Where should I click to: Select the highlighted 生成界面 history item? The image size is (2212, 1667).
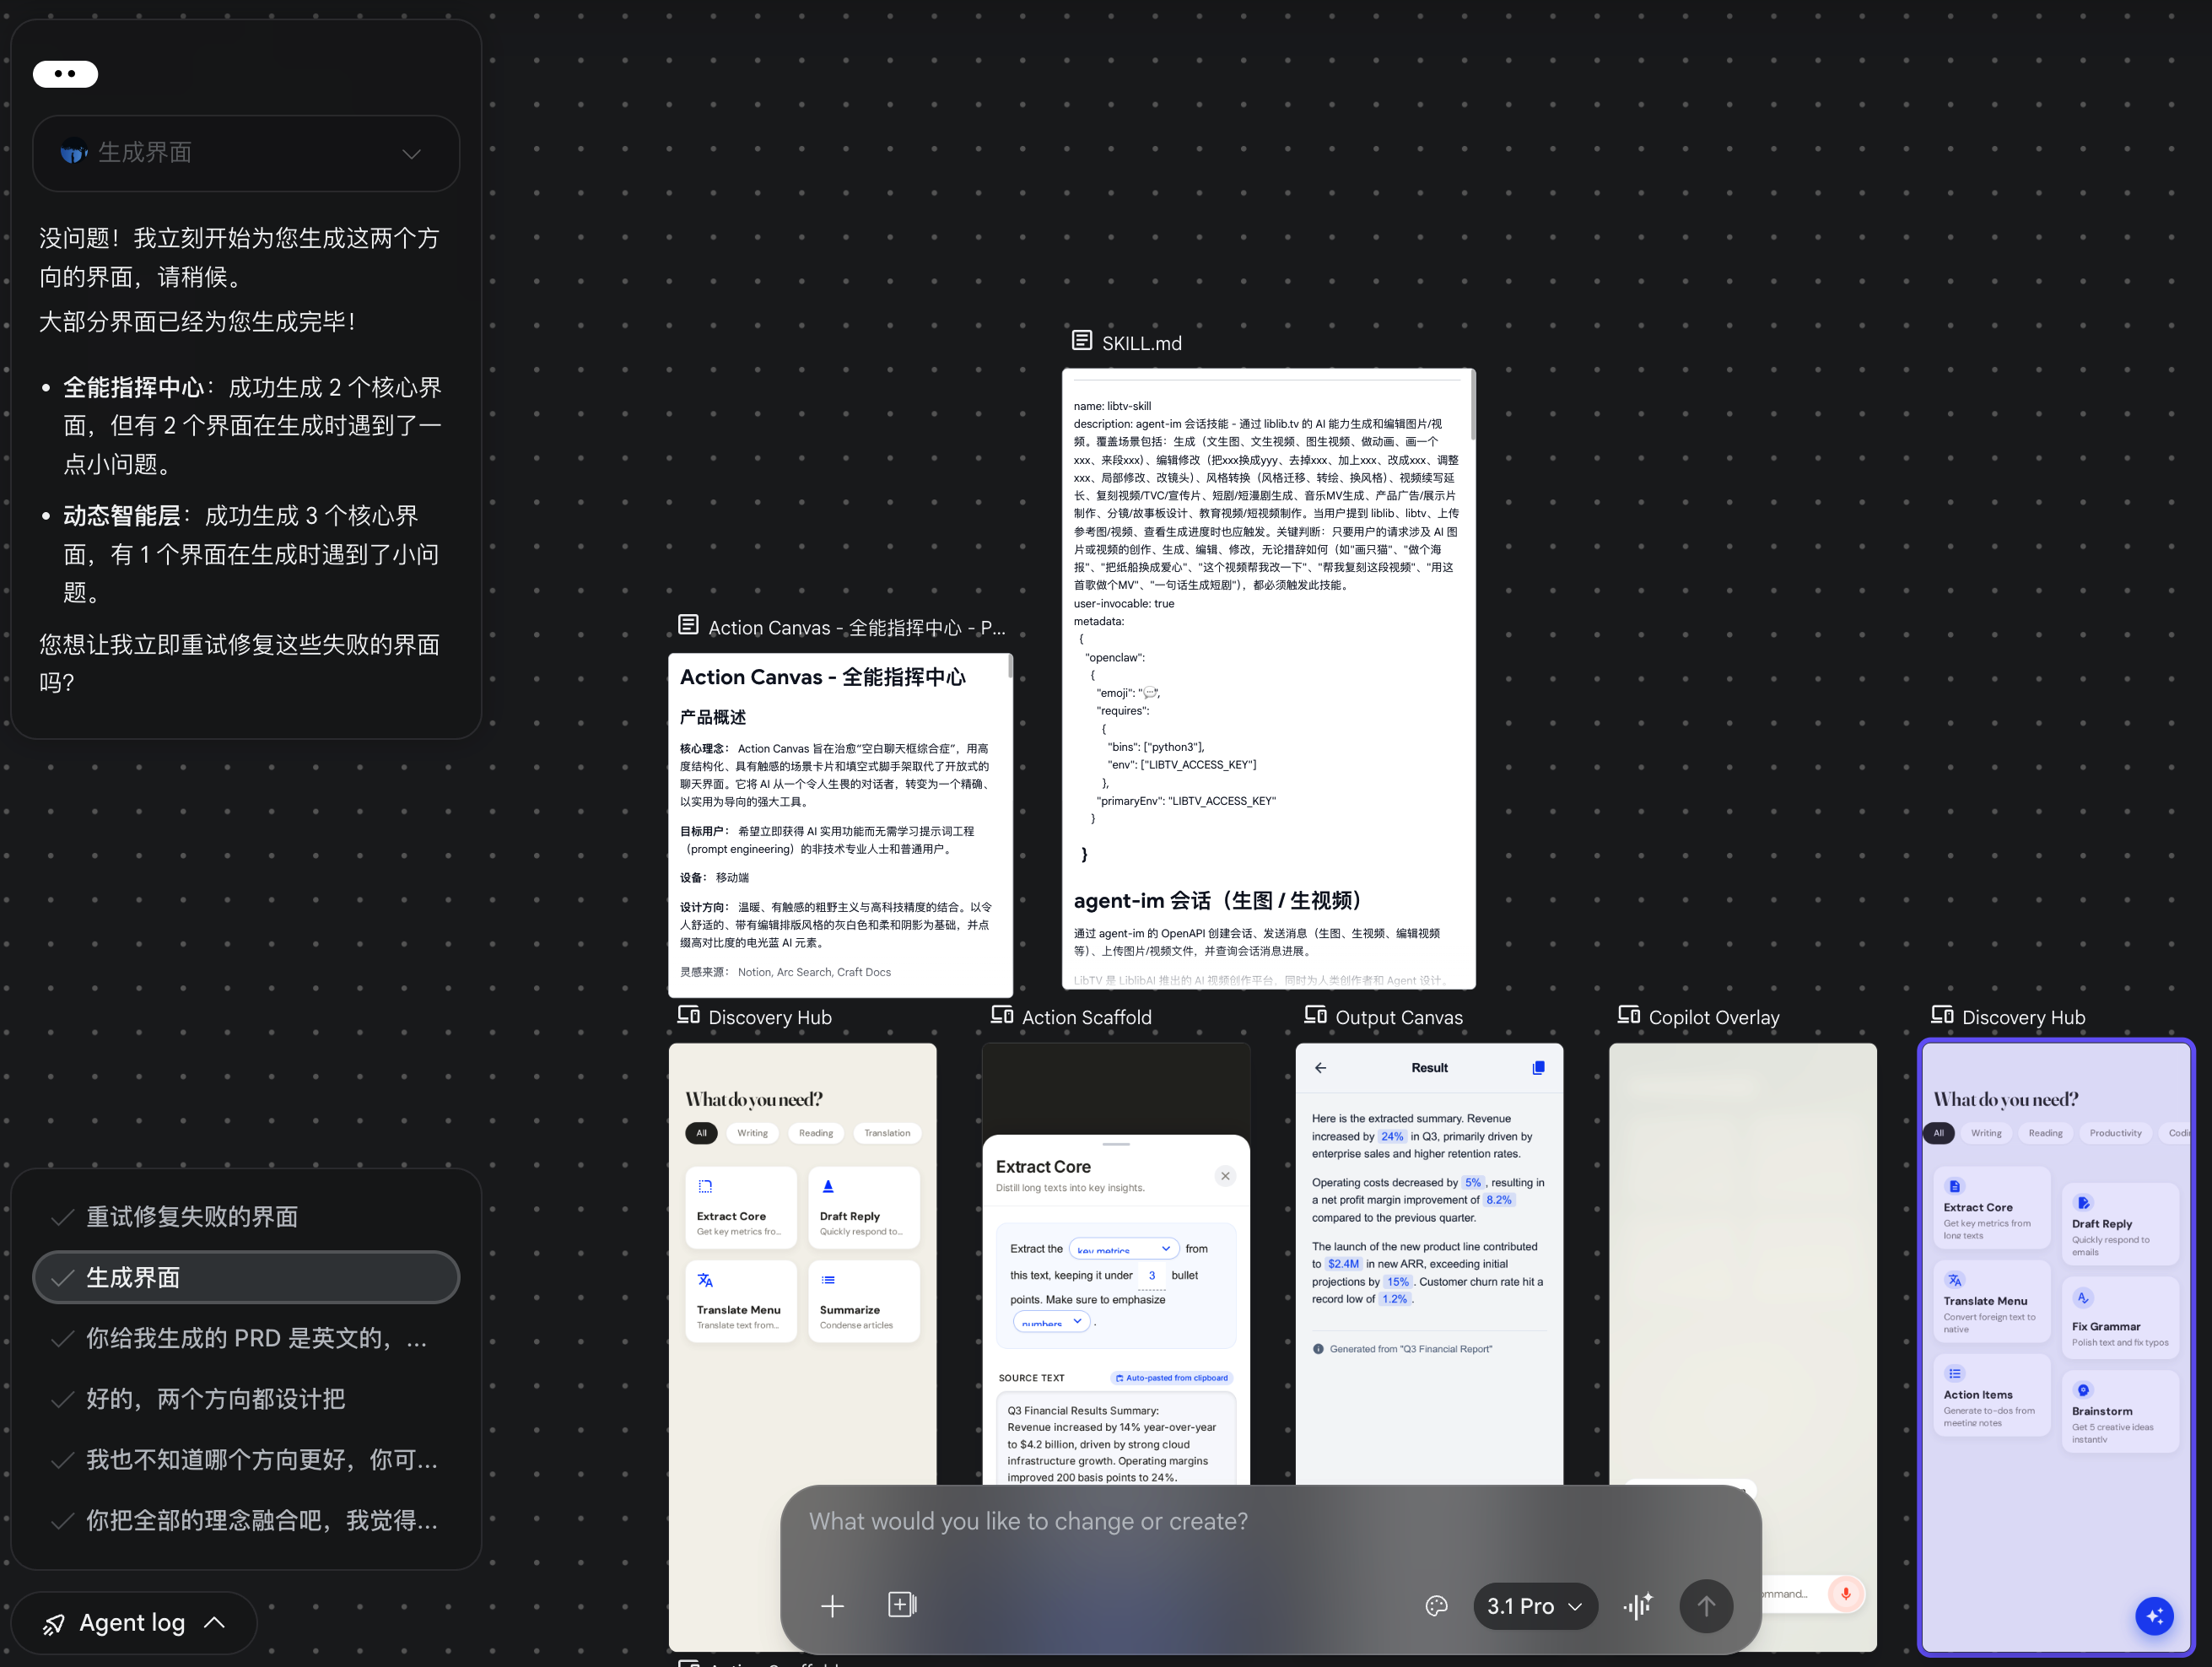pos(246,1278)
